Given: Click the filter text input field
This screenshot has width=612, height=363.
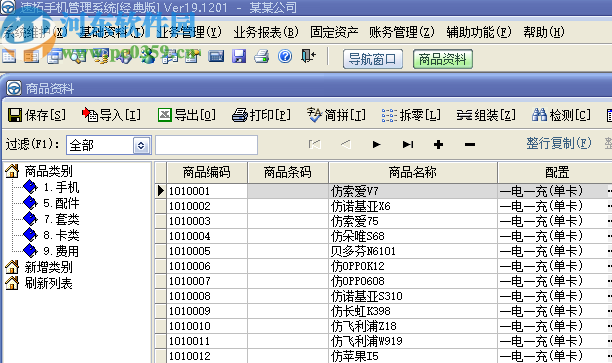Looking at the screenshot, I should point(206,145).
